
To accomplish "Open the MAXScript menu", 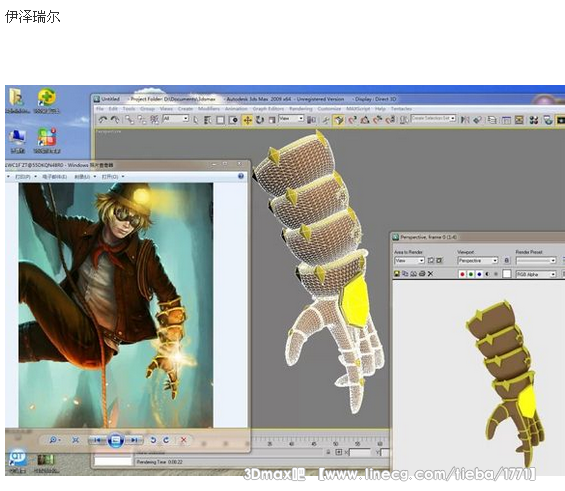I will click(358, 109).
